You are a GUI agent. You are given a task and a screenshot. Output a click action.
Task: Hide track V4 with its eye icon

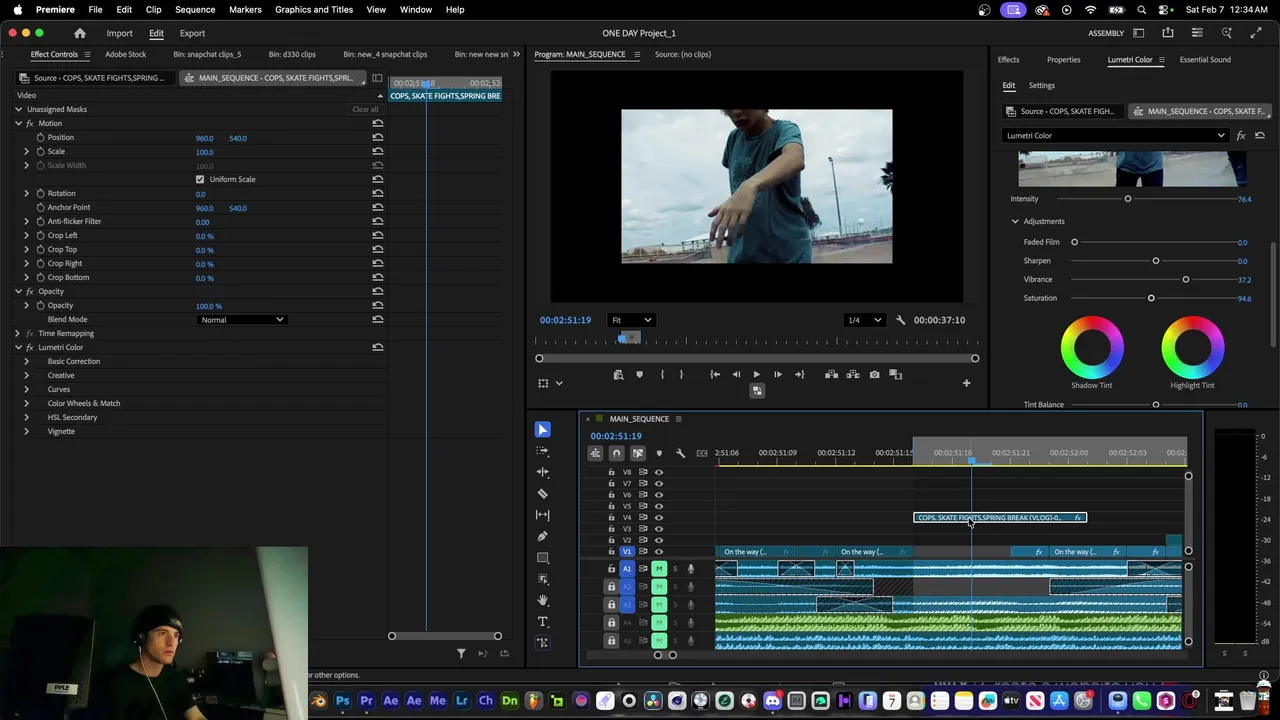click(658, 517)
